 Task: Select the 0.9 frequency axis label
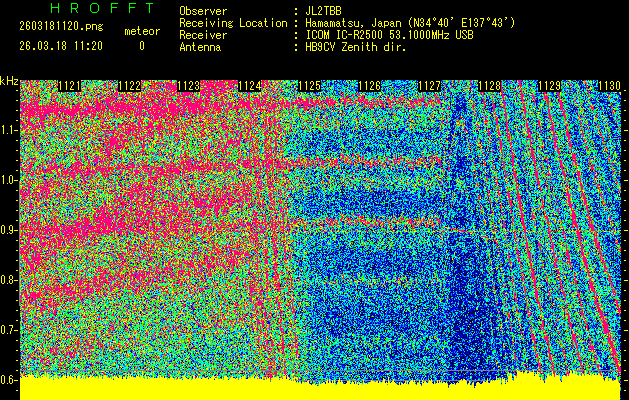9,230
